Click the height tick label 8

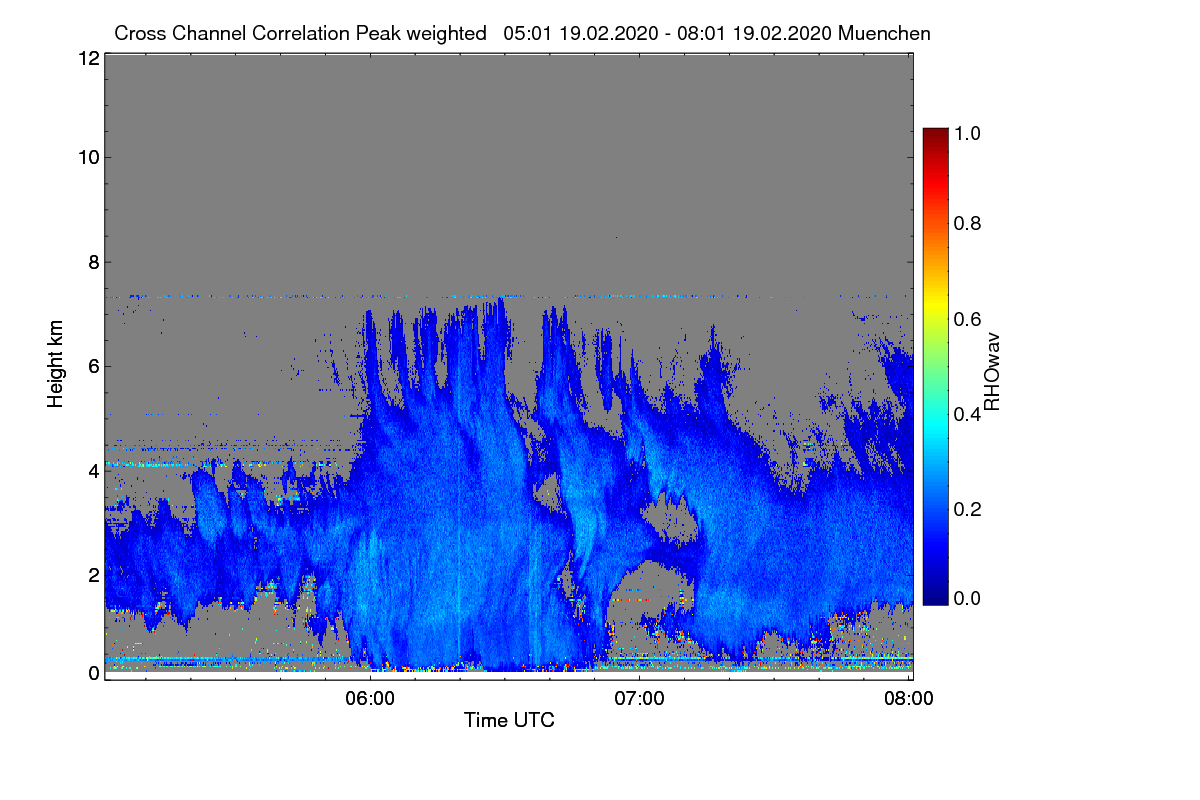point(93,263)
